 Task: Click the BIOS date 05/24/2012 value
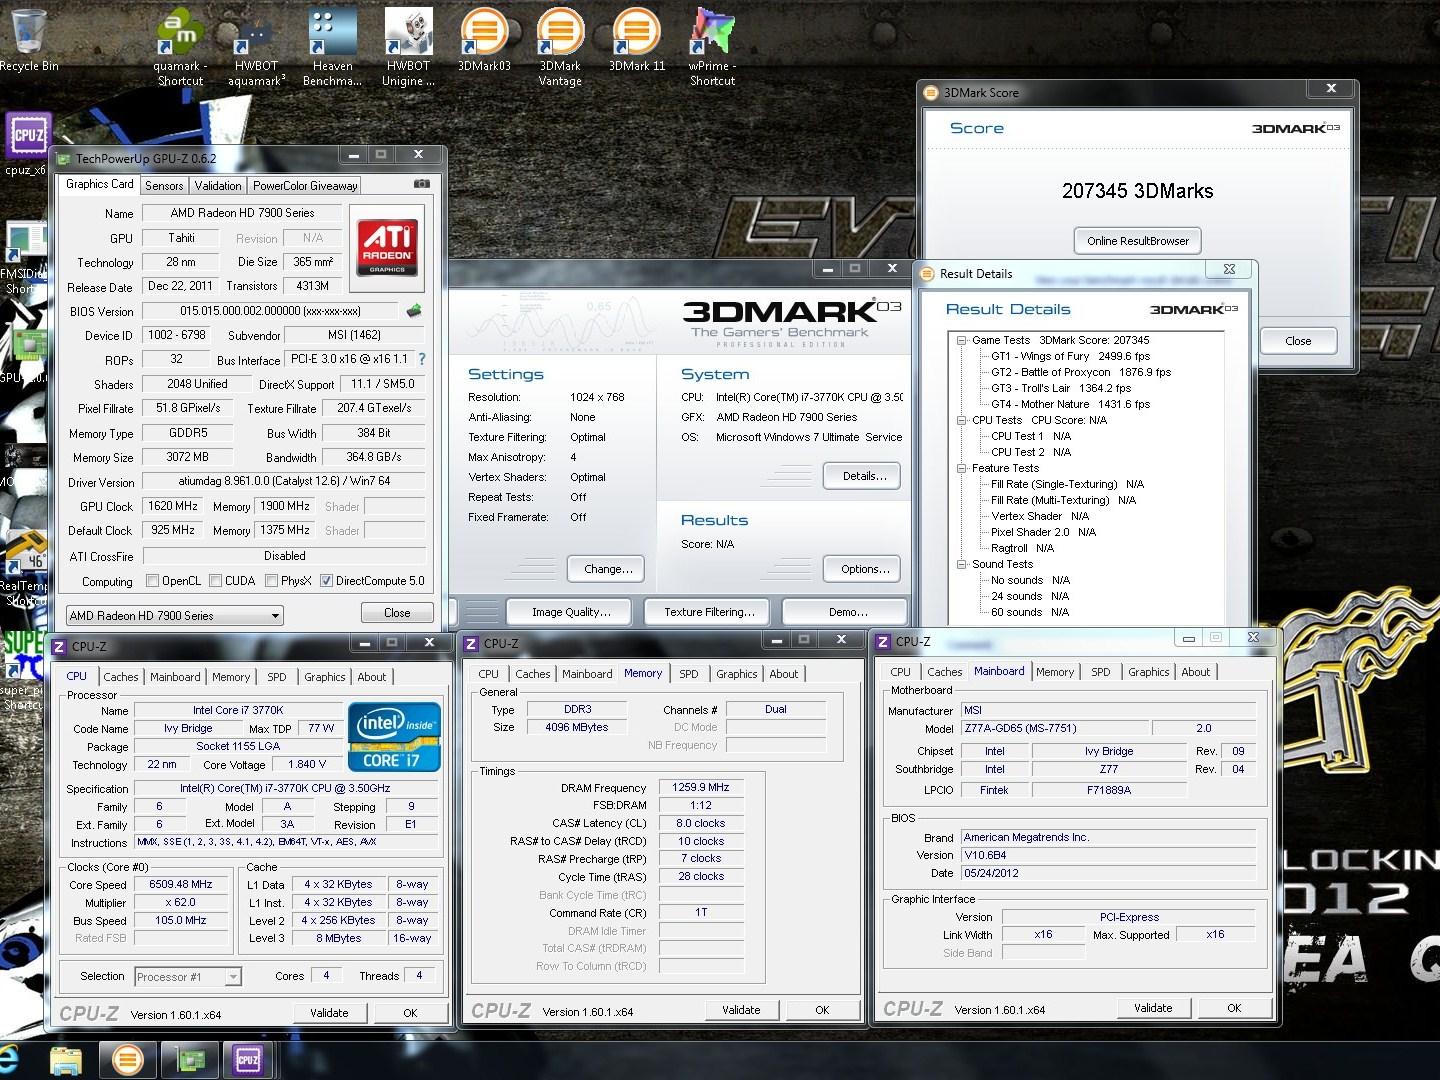point(1107,873)
